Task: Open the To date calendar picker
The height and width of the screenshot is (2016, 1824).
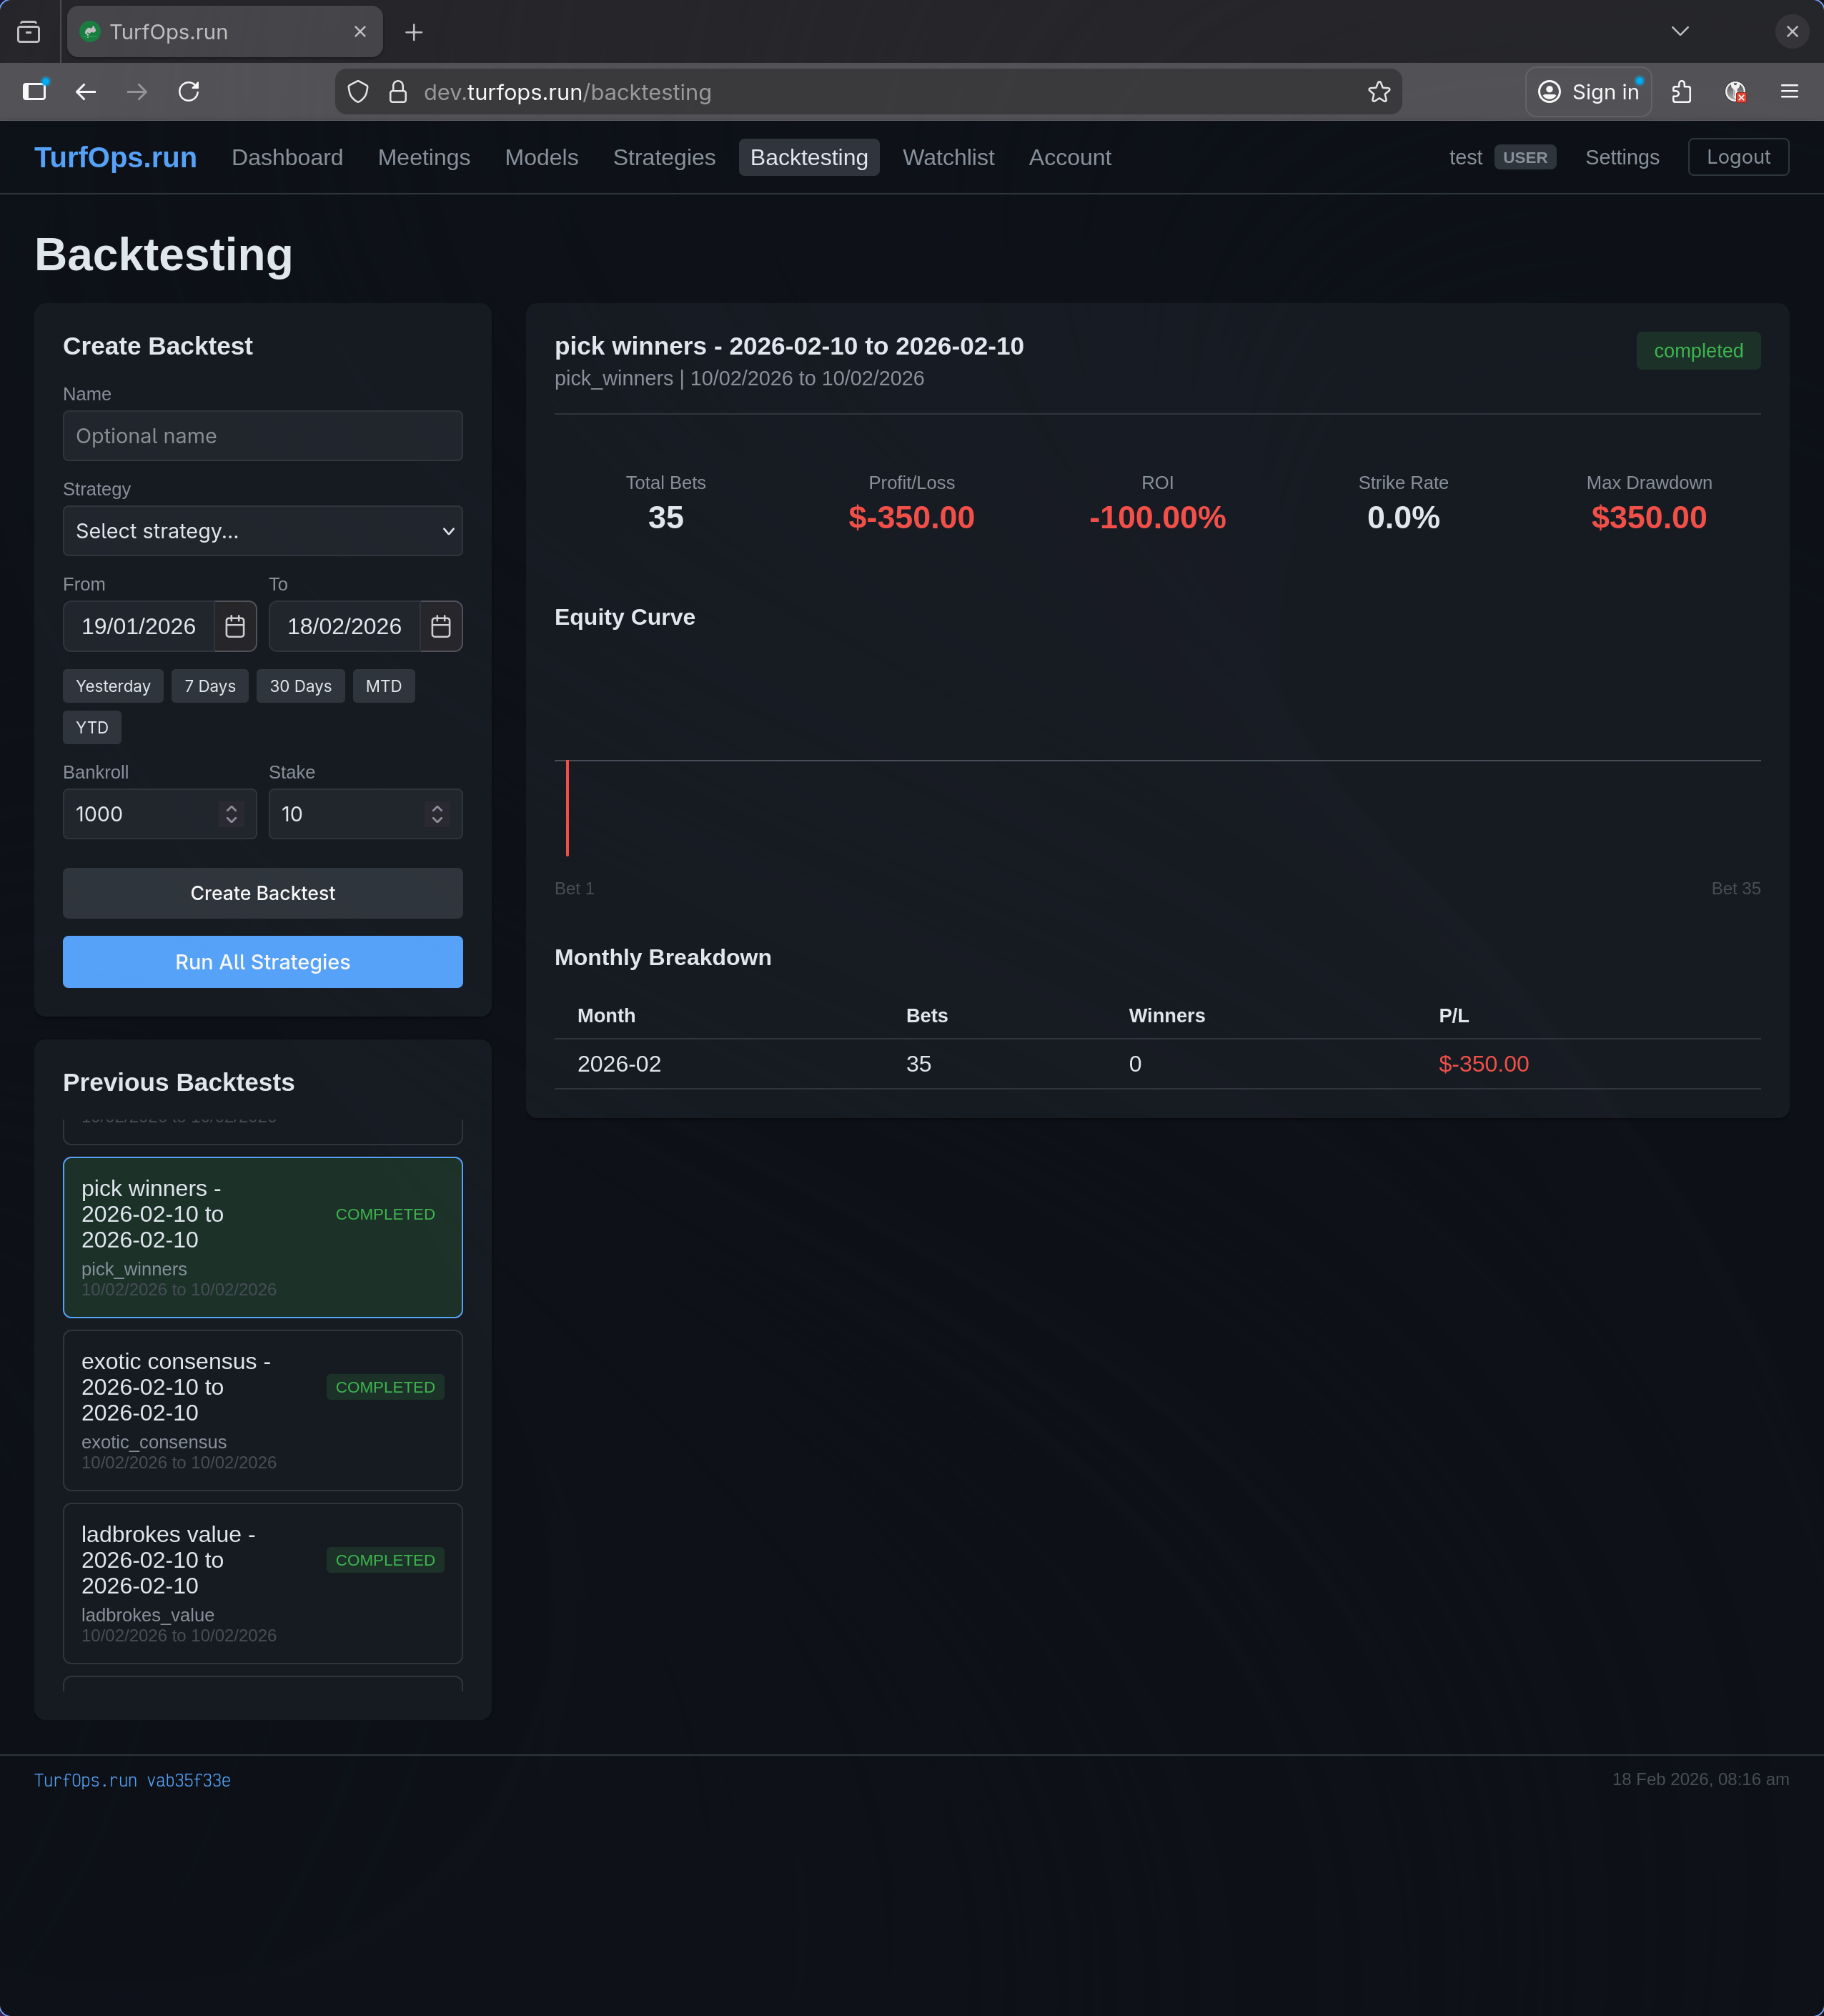Action: (x=440, y=626)
